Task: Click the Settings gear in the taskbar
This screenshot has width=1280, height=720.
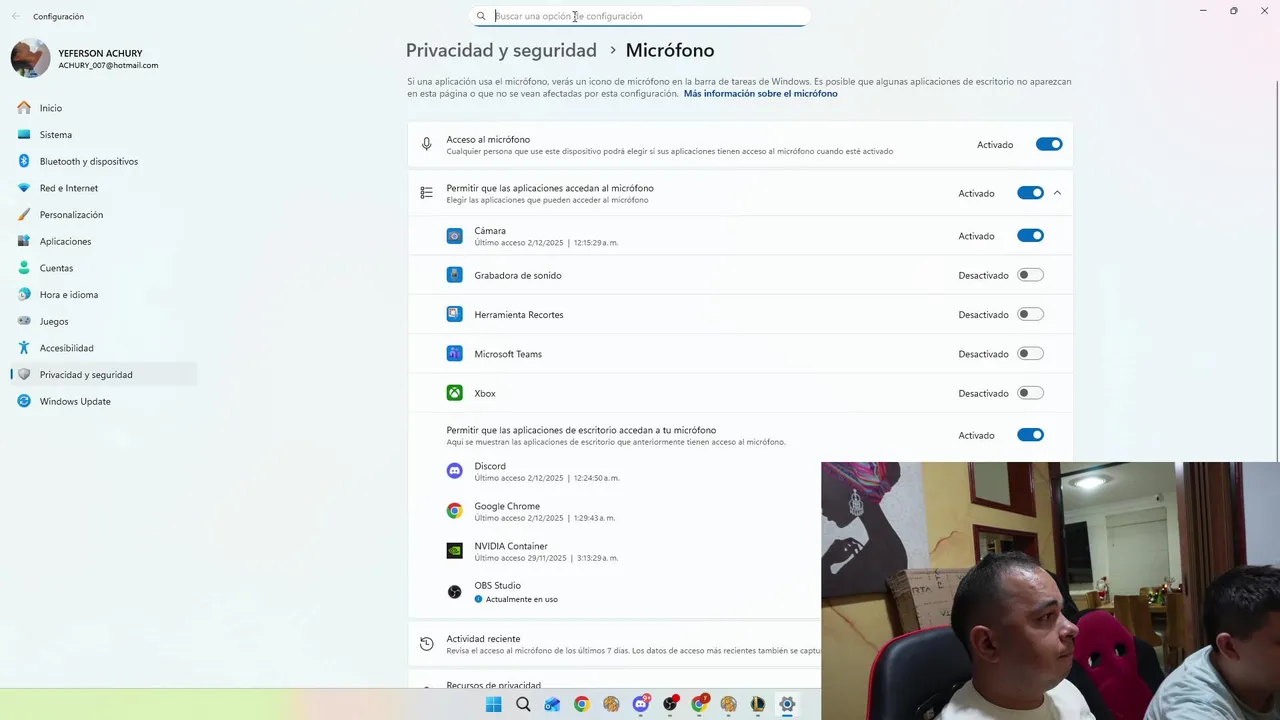Action: [x=787, y=704]
